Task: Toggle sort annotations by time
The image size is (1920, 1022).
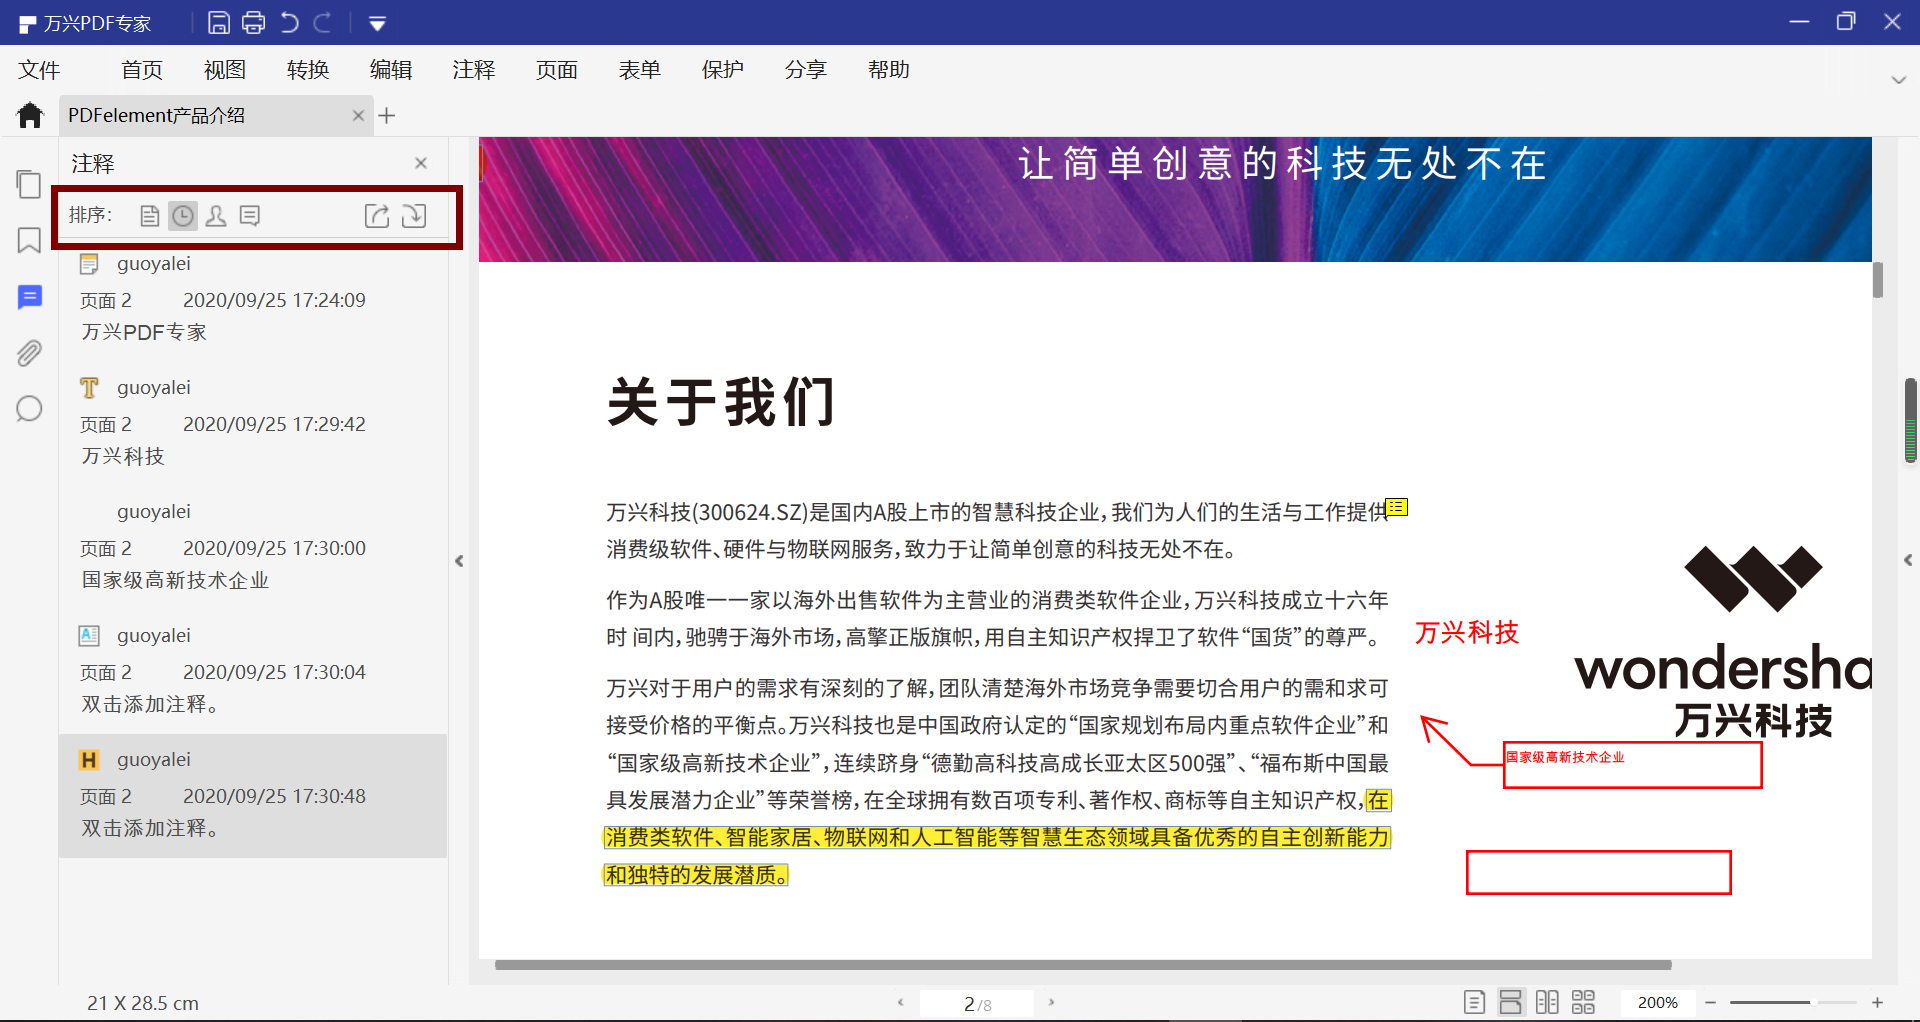Action: pos(182,215)
